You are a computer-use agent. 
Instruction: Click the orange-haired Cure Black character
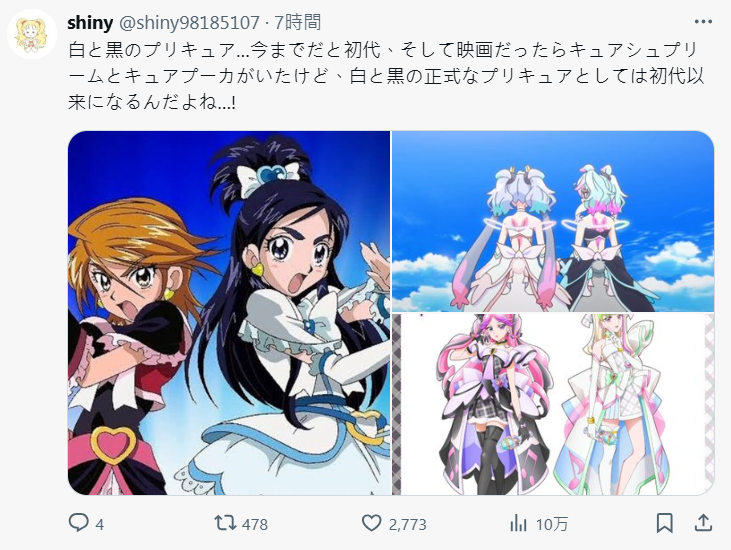pyautogui.click(x=131, y=345)
